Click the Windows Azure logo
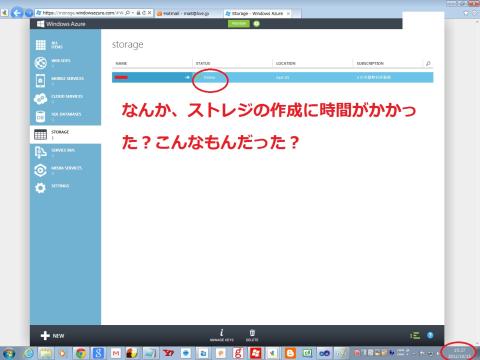This screenshot has height=360, width=480. [61, 24]
